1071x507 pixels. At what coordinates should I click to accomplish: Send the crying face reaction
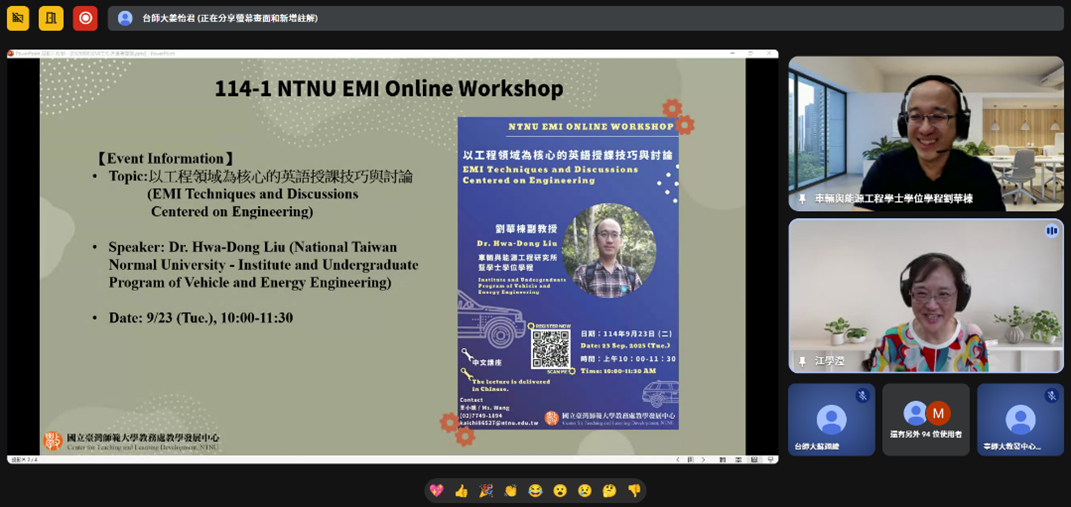click(x=585, y=490)
